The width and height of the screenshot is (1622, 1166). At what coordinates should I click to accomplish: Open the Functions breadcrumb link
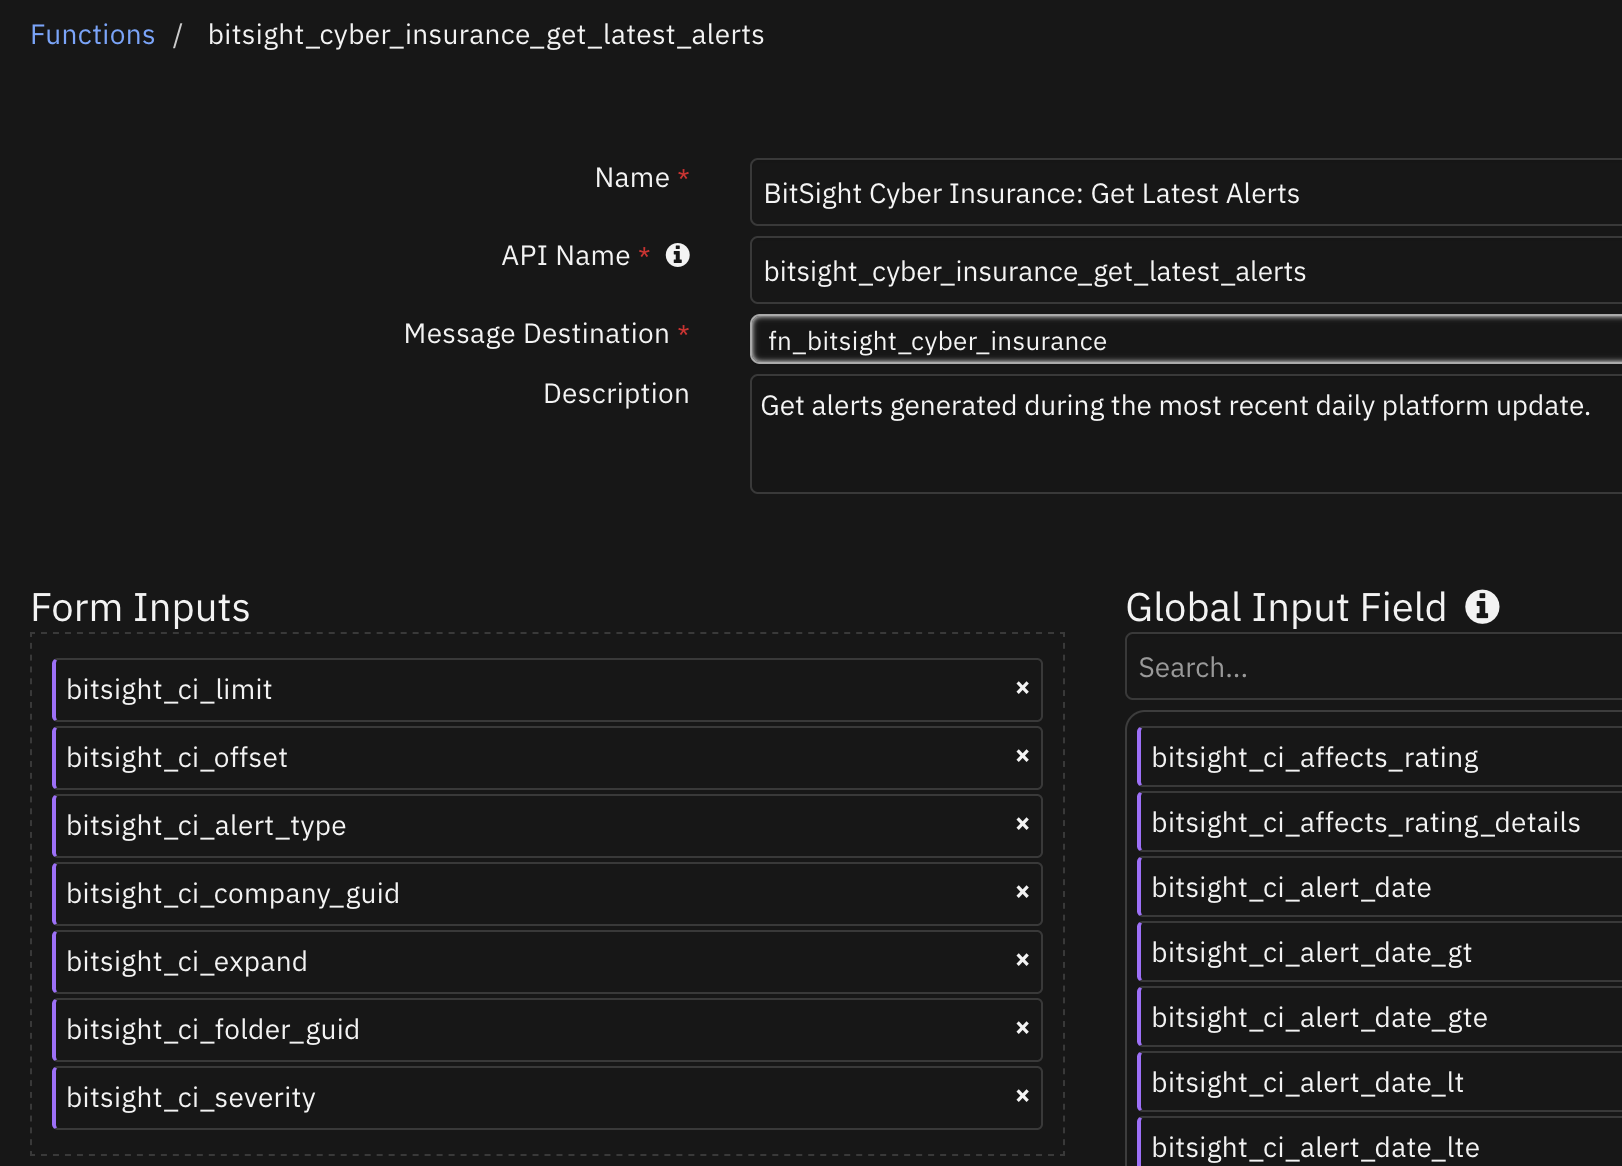click(x=92, y=35)
